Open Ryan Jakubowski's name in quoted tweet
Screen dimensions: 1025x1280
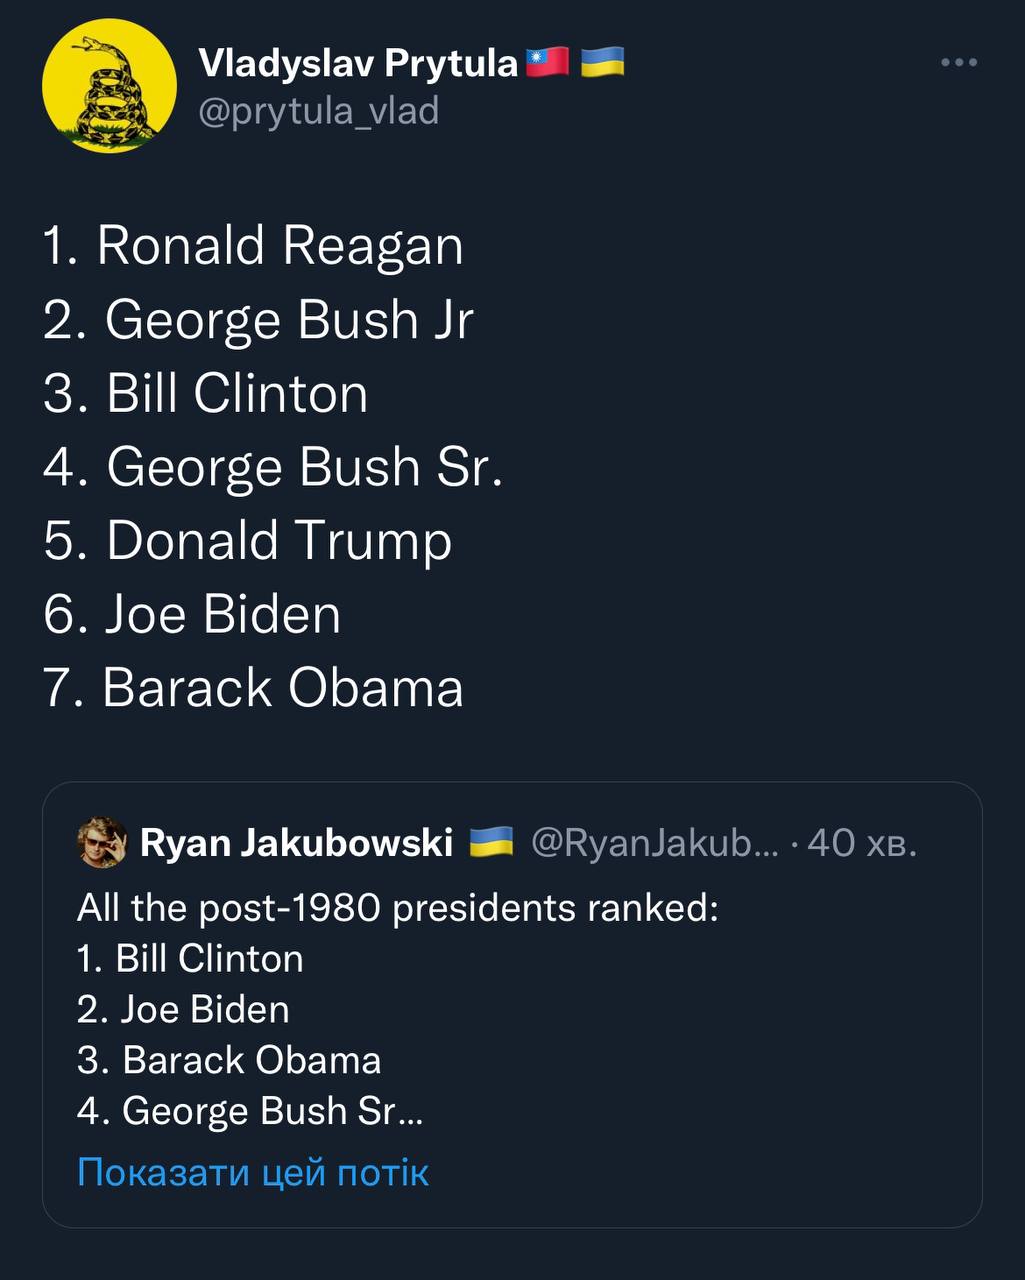(296, 843)
